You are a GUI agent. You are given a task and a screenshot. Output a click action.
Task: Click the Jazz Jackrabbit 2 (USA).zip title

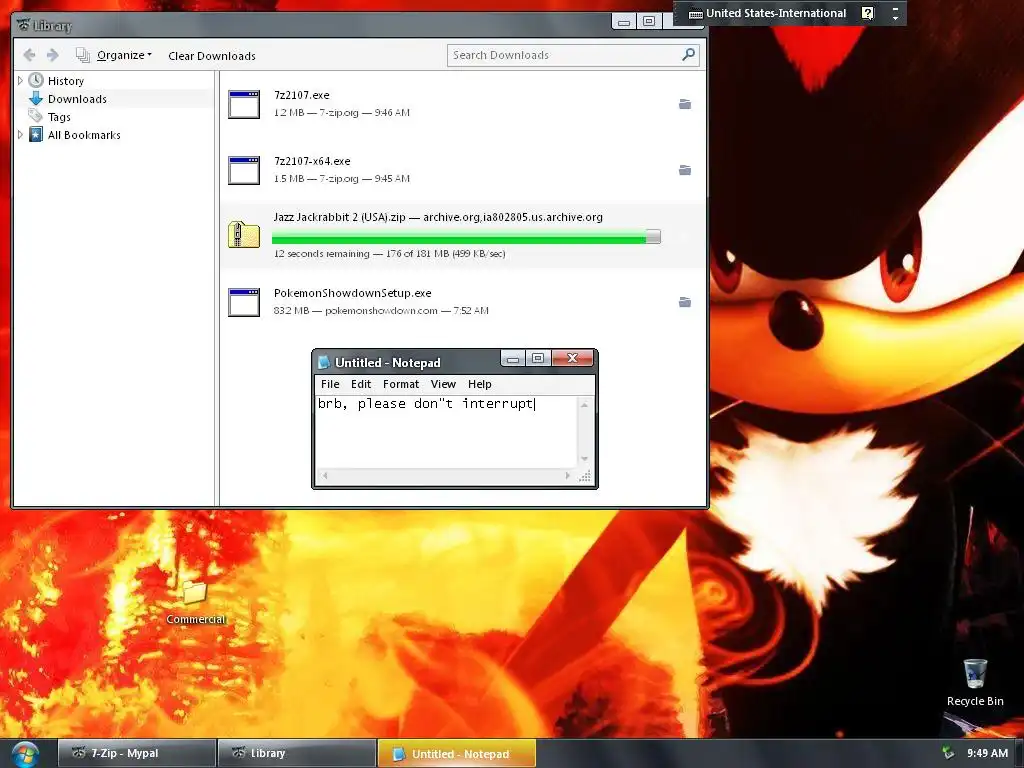(340, 217)
